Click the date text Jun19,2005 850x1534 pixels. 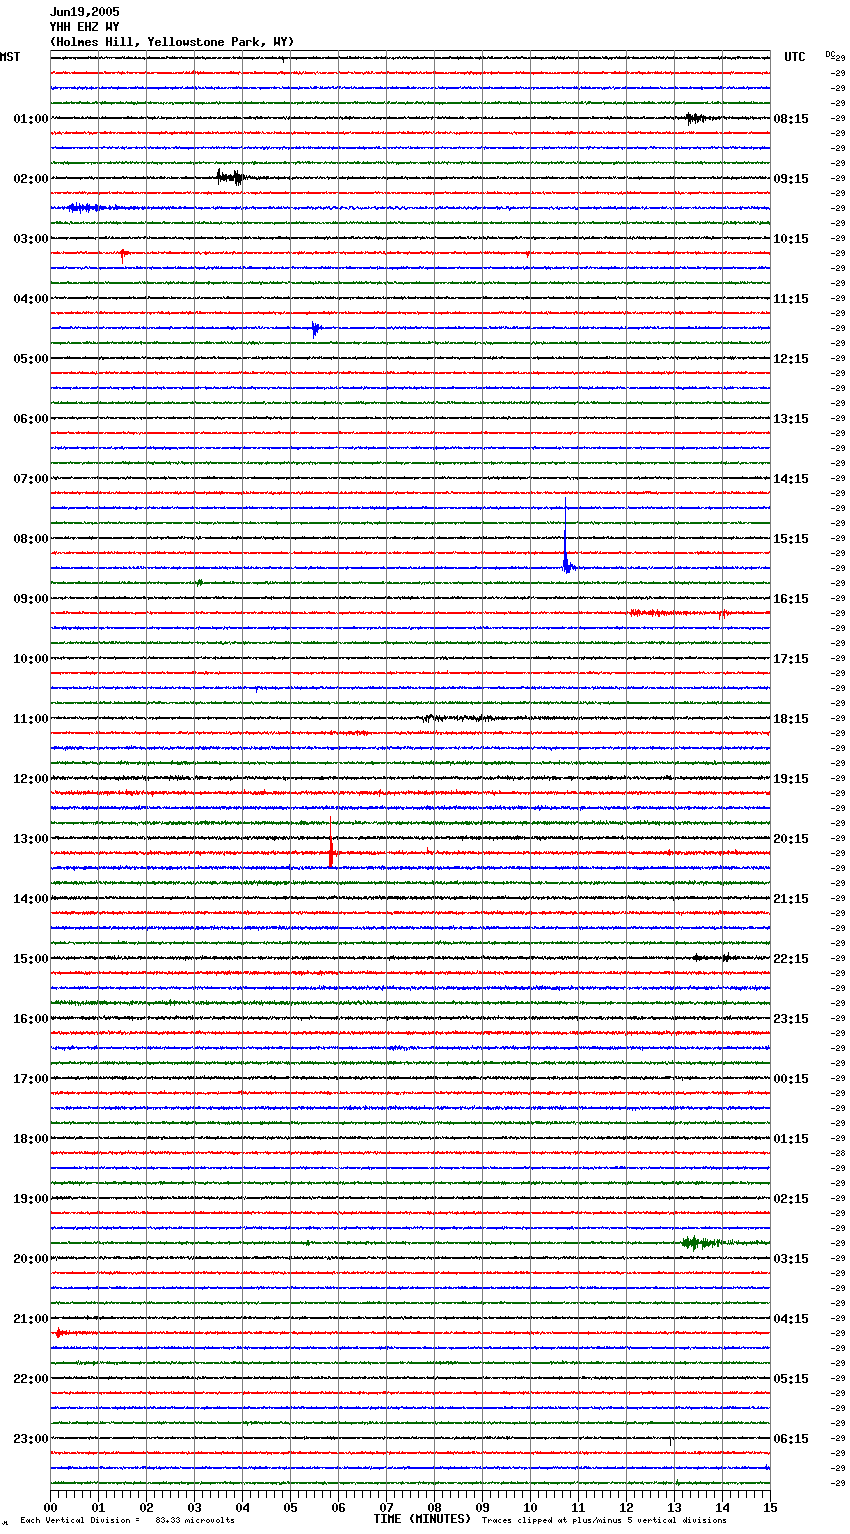[x=84, y=12]
